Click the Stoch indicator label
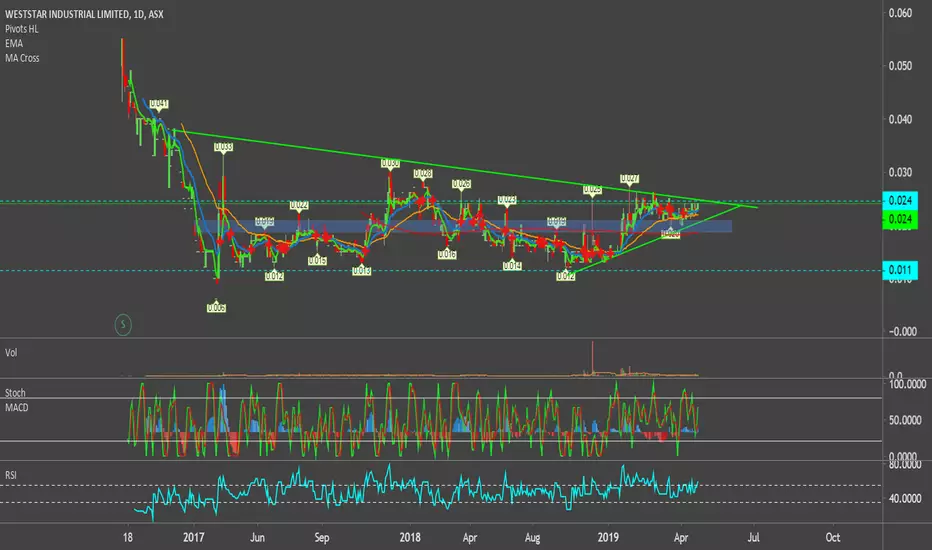The height and width of the screenshot is (550, 932). pyautogui.click(x=15, y=393)
